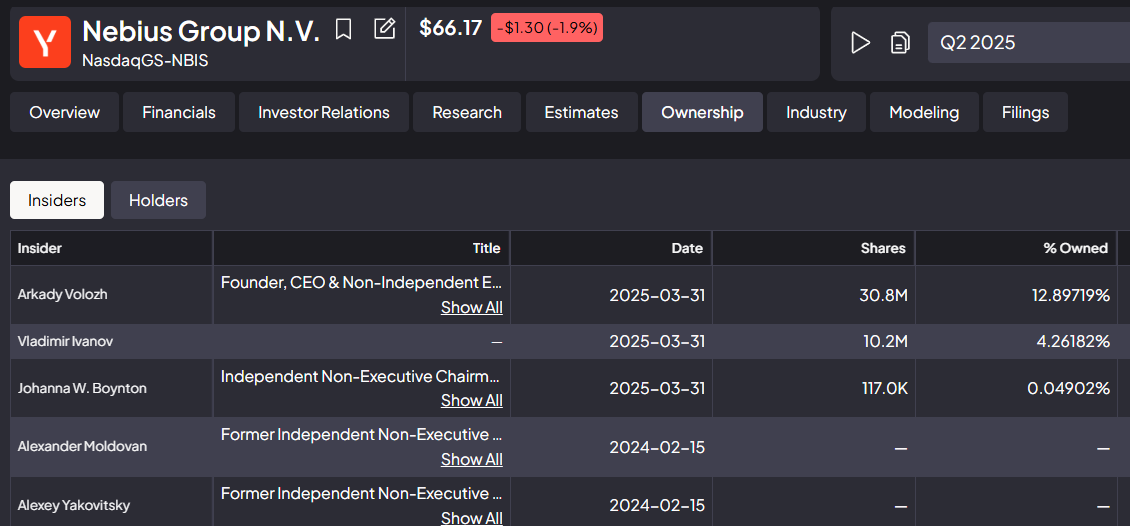Click the Nebius Group N.V. company name

[x=201, y=31]
